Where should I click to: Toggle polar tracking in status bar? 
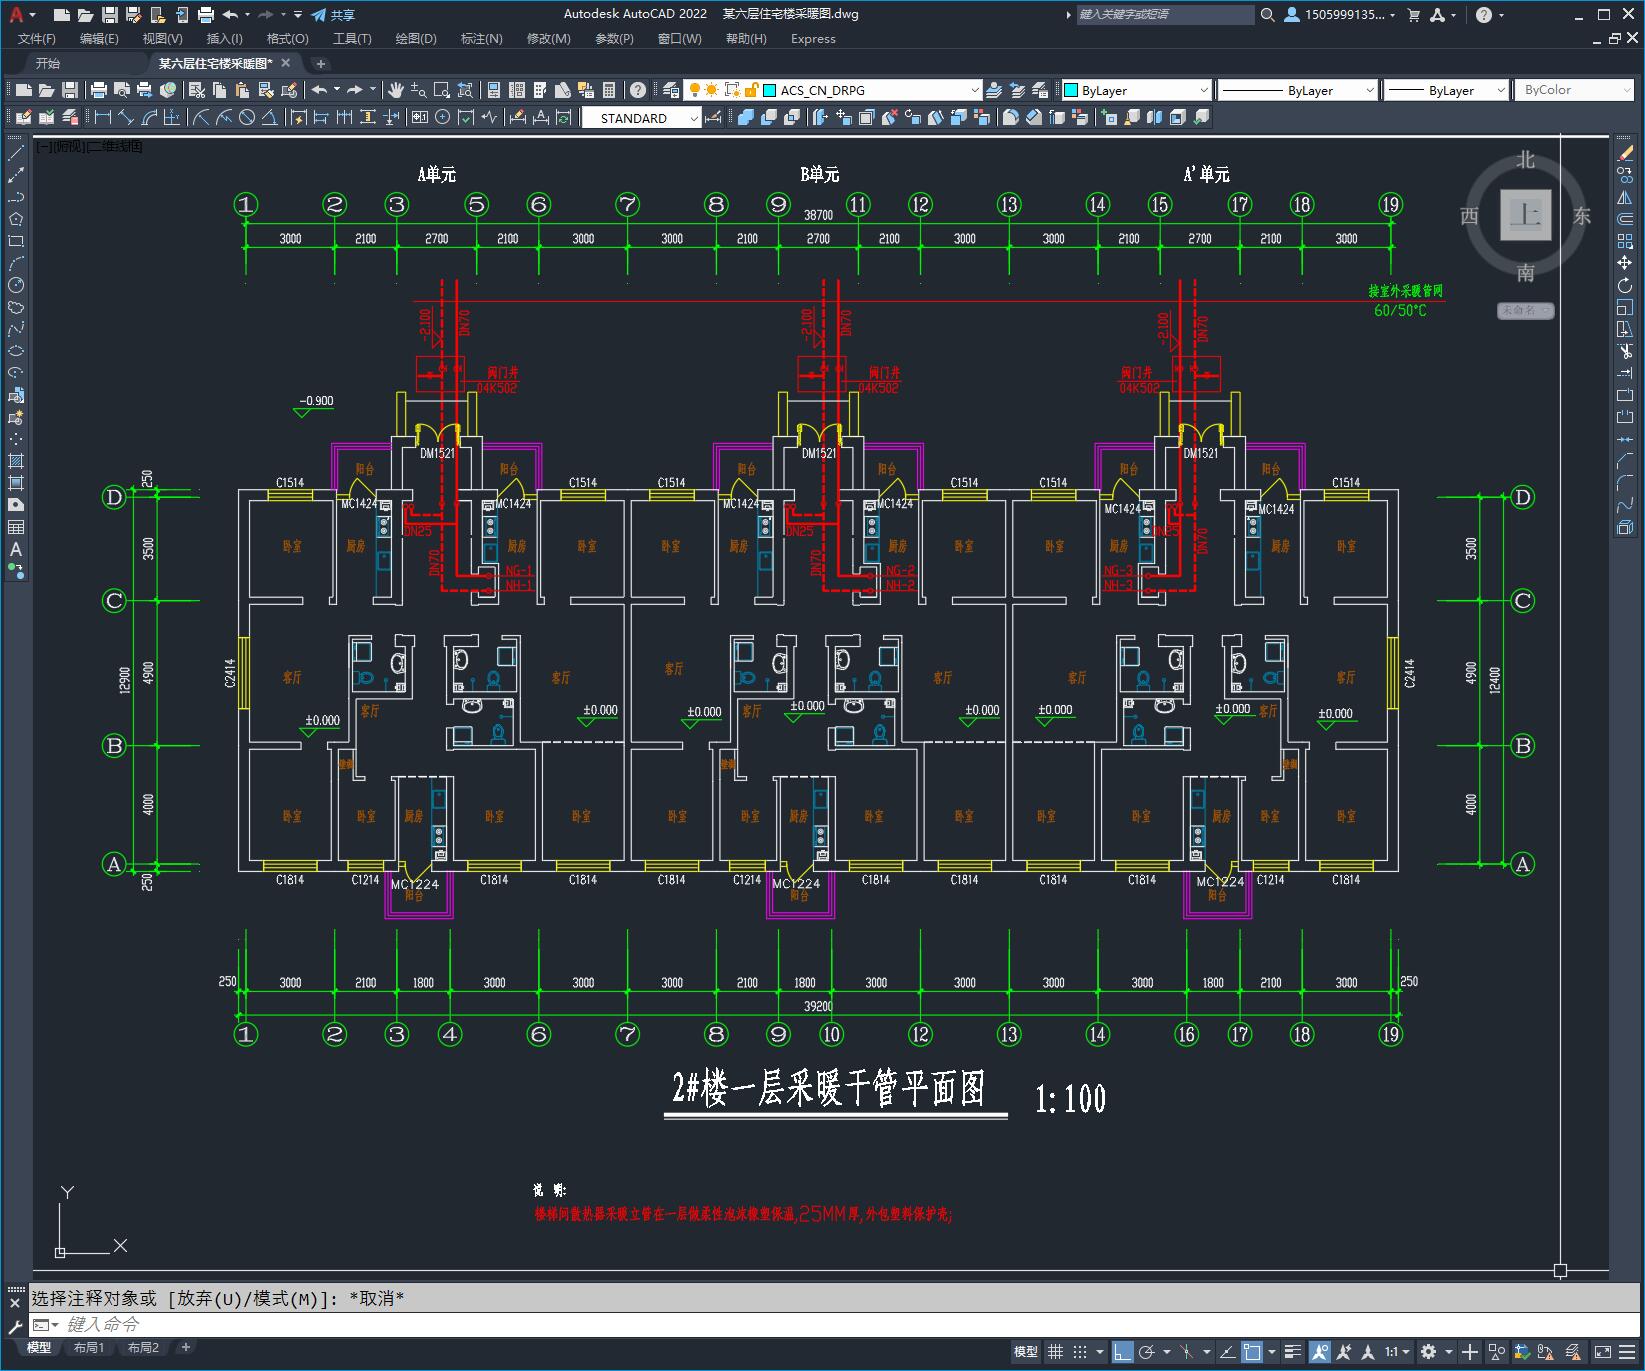1146,1352
